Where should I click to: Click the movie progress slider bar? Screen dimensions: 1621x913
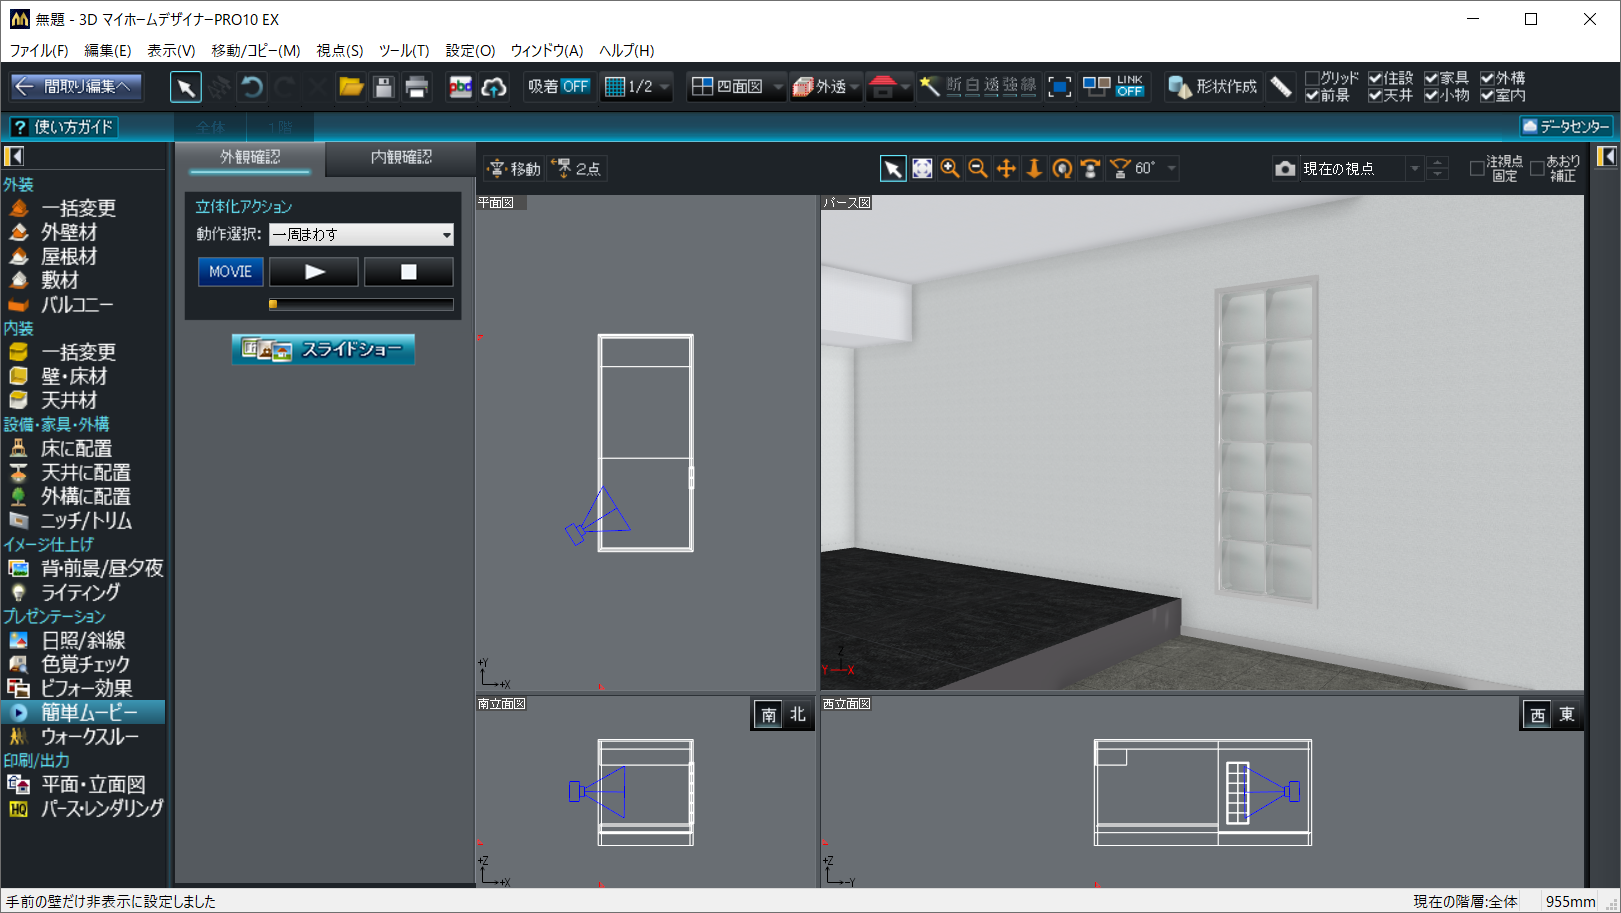pyautogui.click(x=361, y=304)
